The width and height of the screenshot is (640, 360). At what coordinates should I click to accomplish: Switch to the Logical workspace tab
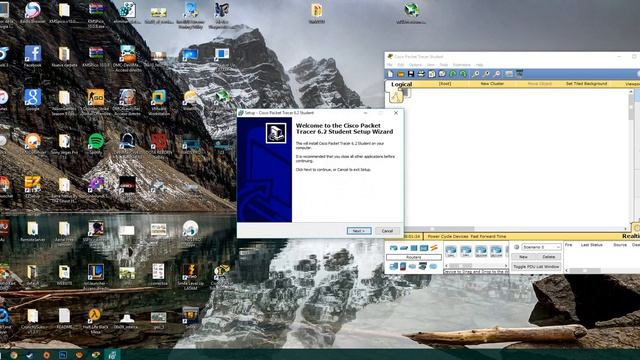pos(402,84)
